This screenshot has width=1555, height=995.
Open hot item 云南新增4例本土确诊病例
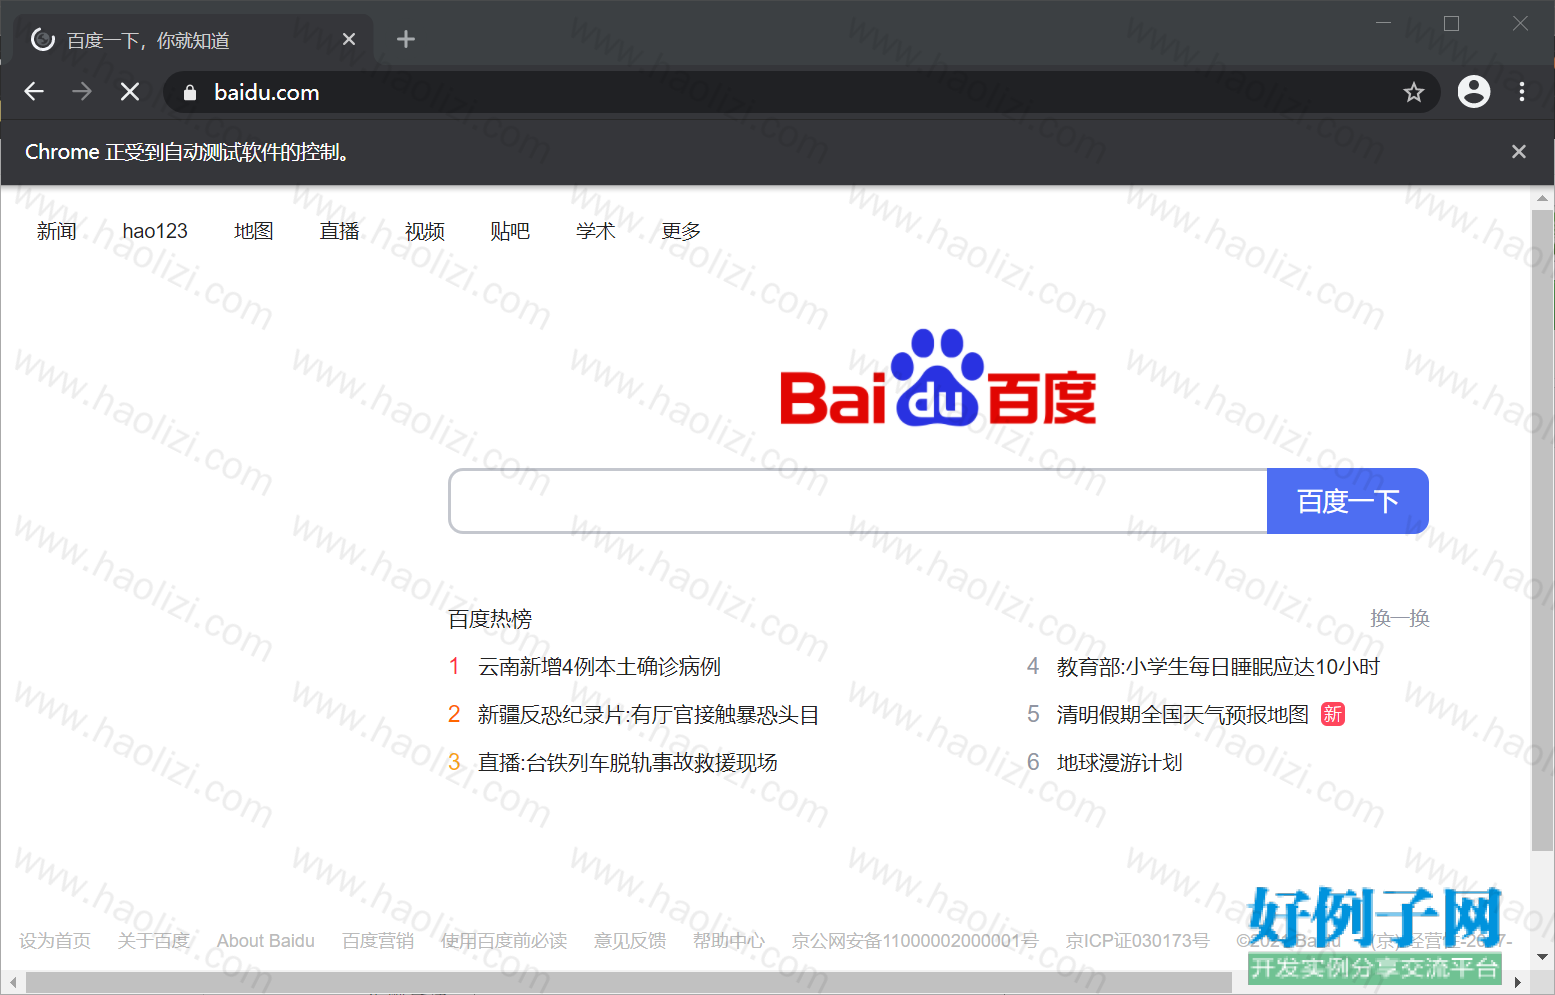[x=599, y=667]
